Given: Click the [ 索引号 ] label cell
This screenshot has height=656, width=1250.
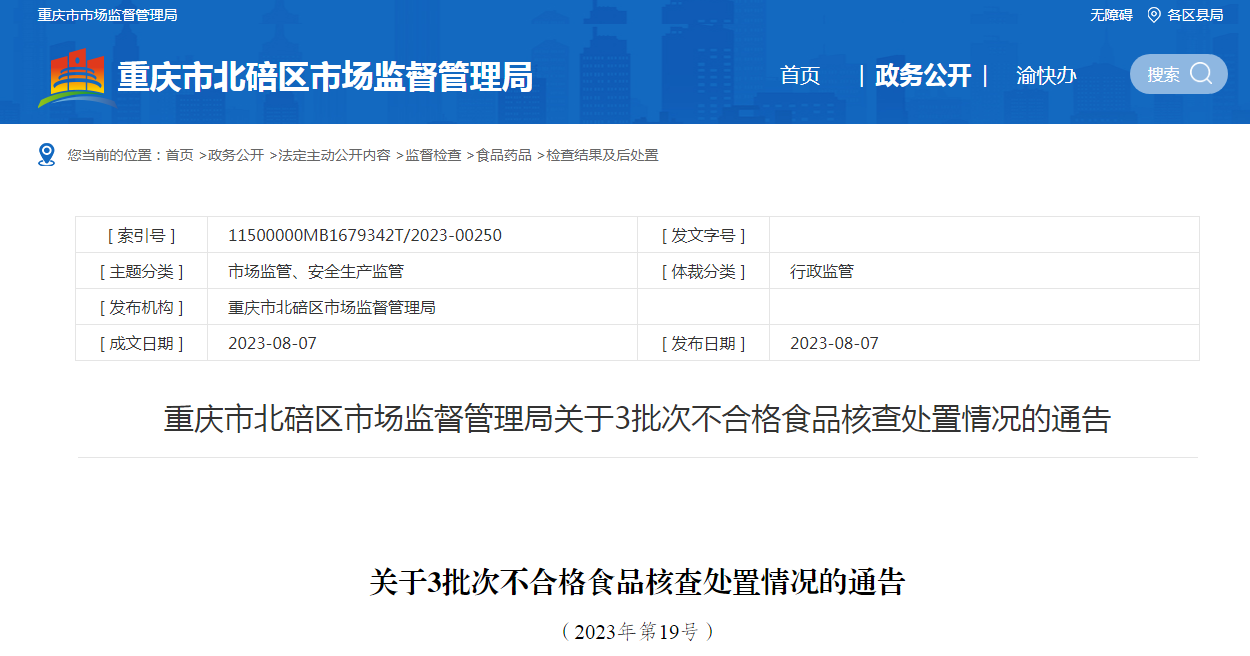Looking at the screenshot, I should pyautogui.click(x=141, y=235).
